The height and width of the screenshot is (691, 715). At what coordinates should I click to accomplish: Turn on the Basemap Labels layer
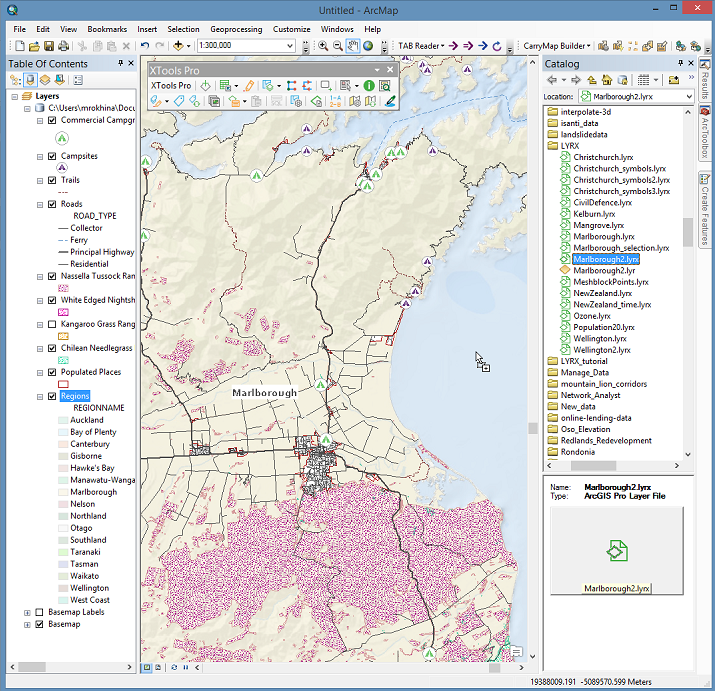pos(39,612)
